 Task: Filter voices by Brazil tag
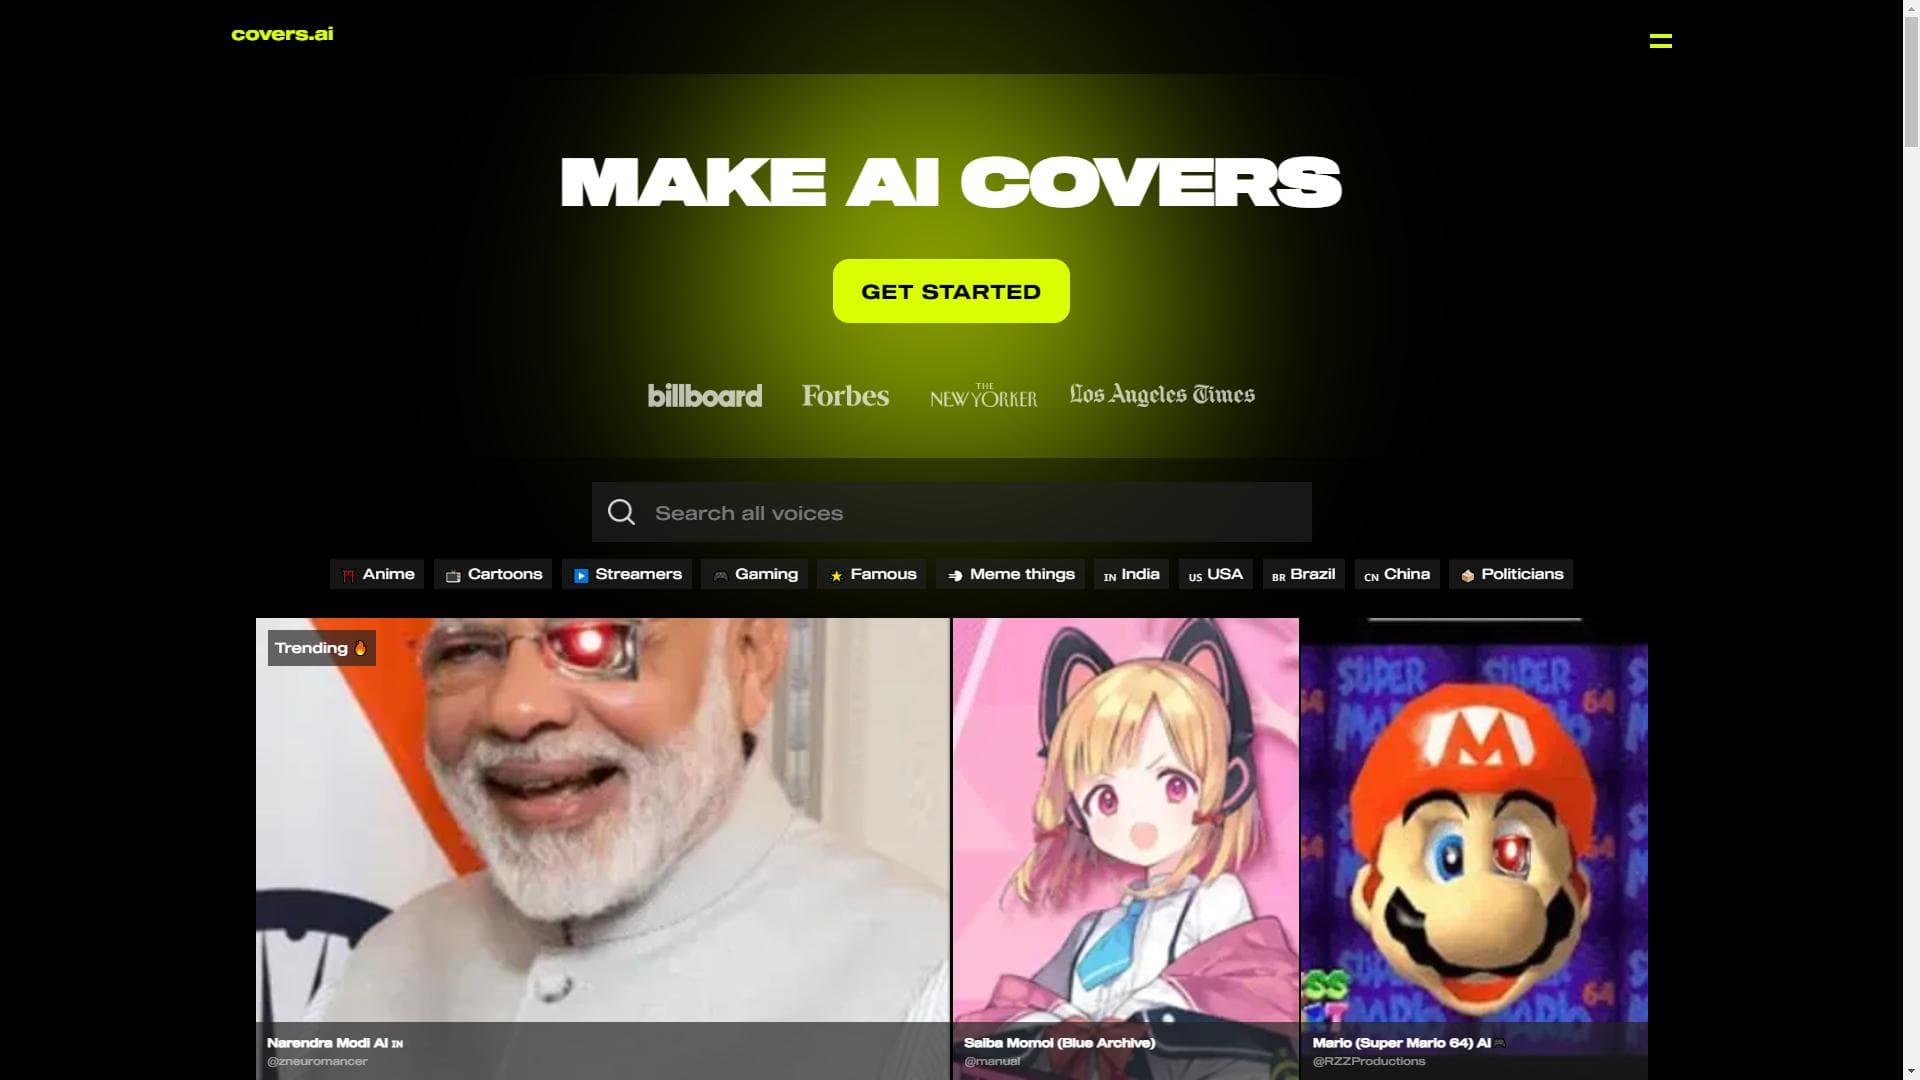1304,574
